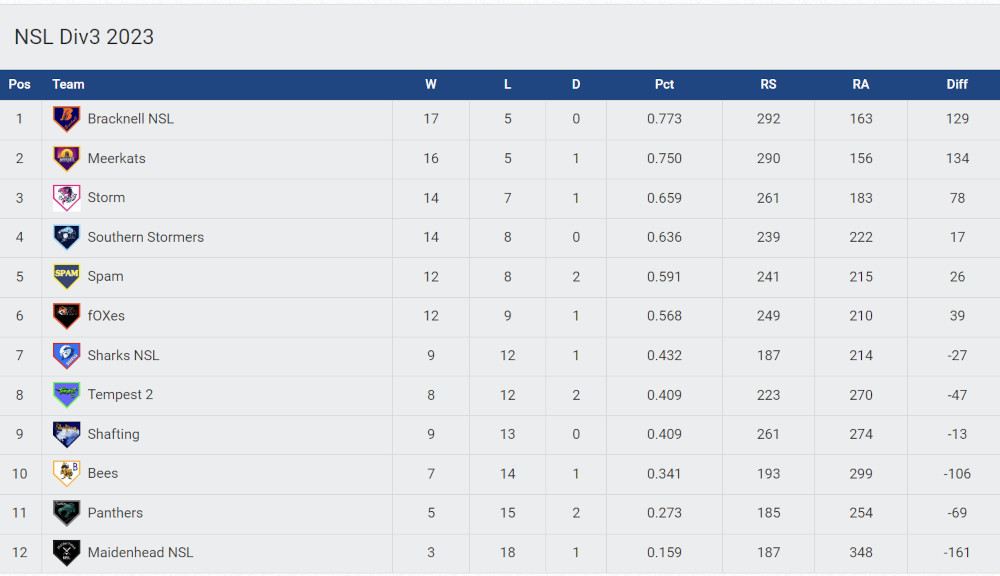Click the Bracknell NSL team logo
Image resolution: width=1000 pixels, height=576 pixels.
[66, 119]
